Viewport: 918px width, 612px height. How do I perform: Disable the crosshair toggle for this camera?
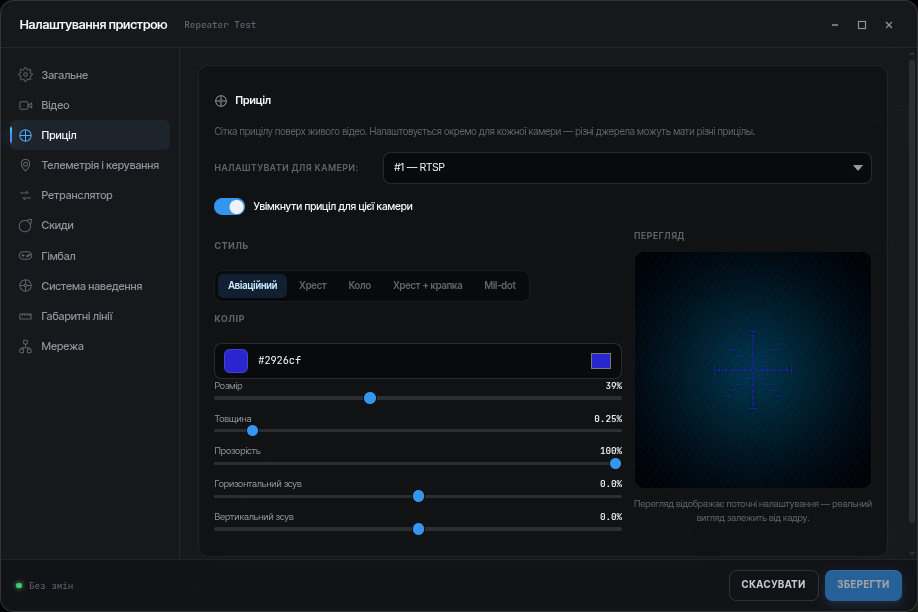coord(230,207)
